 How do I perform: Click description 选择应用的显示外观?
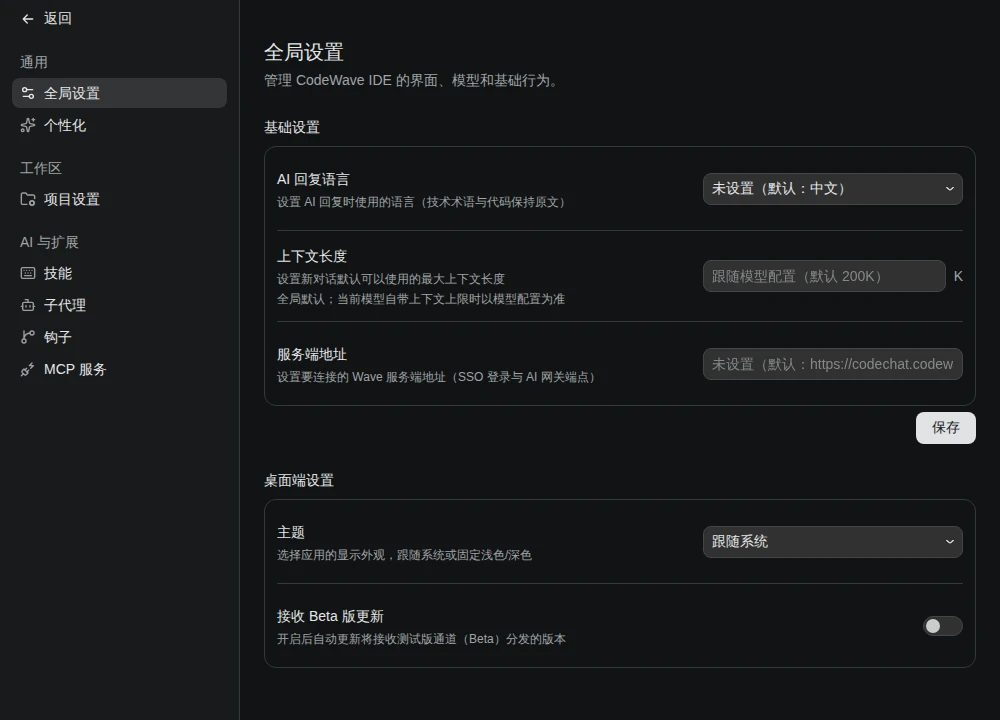(404, 555)
